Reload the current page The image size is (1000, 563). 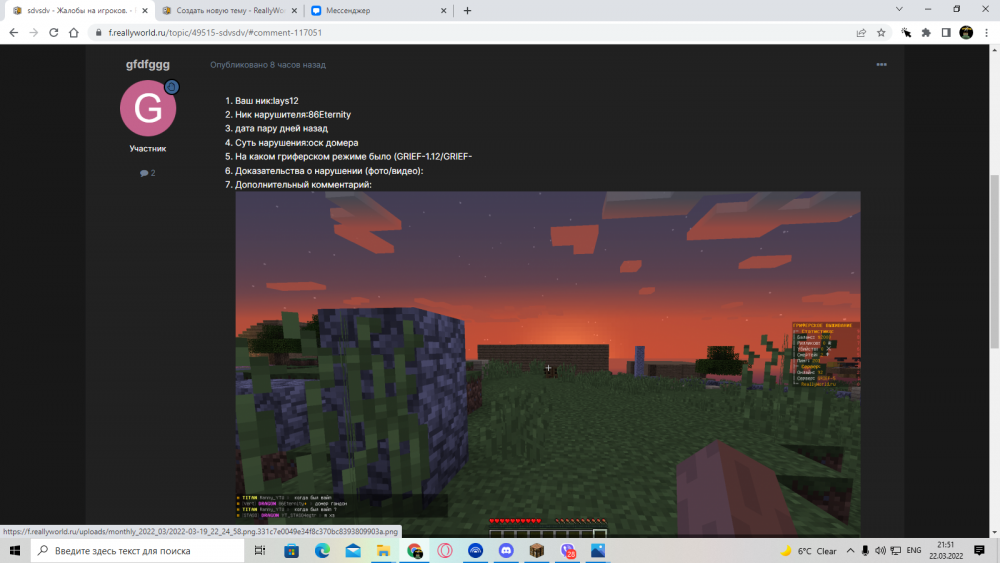tap(54, 33)
